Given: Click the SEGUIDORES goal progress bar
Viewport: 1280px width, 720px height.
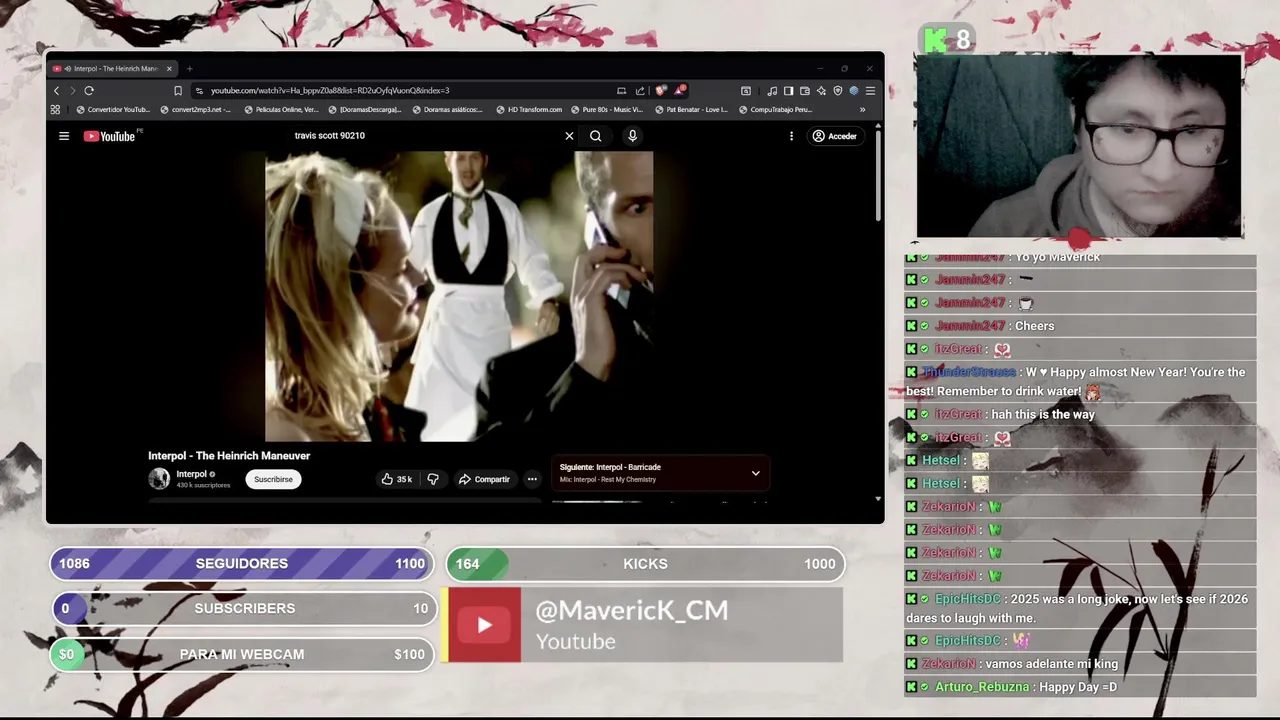Looking at the screenshot, I should pos(242,564).
